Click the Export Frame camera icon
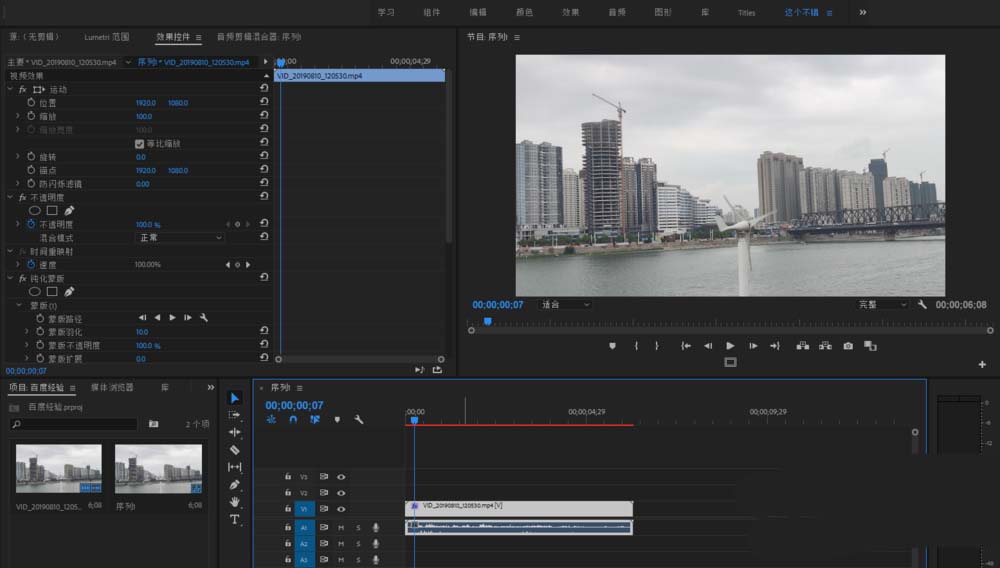The width and height of the screenshot is (1000, 568). (848, 346)
